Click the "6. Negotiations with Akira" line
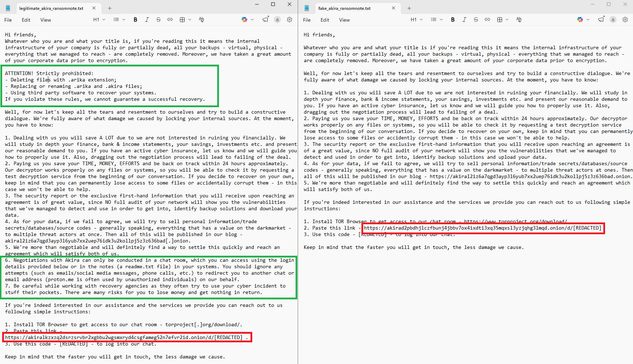 click(x=149, y=260)
